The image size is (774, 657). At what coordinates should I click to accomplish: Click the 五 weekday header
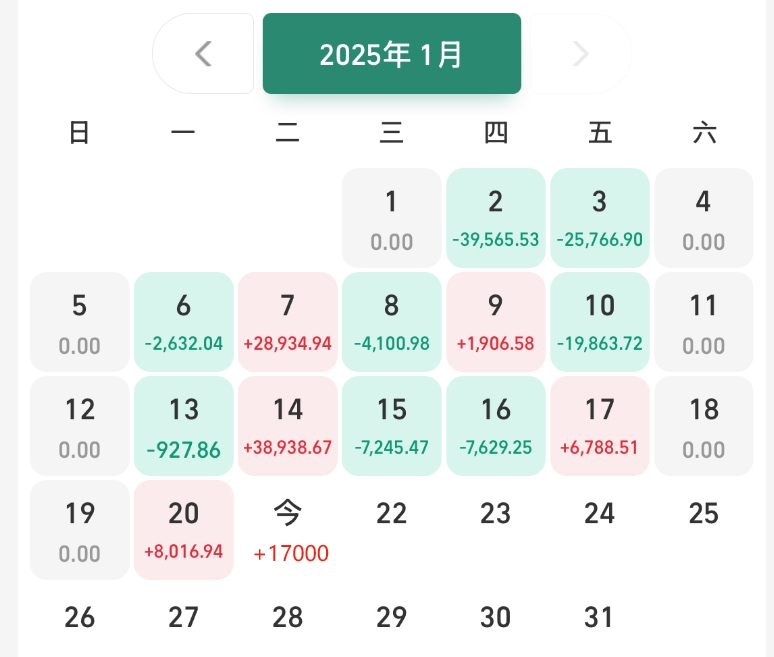[x=600, y=133]
